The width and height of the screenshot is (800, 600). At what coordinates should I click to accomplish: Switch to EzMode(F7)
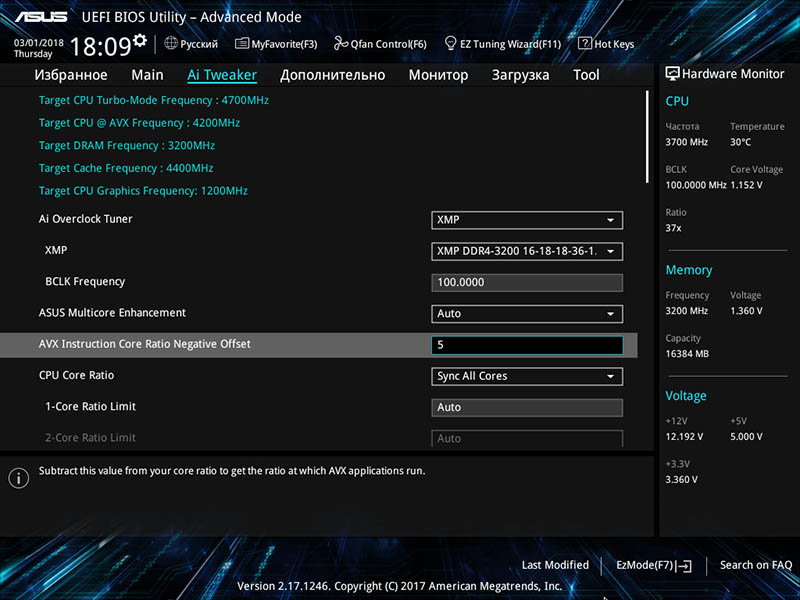pos(654,565)
